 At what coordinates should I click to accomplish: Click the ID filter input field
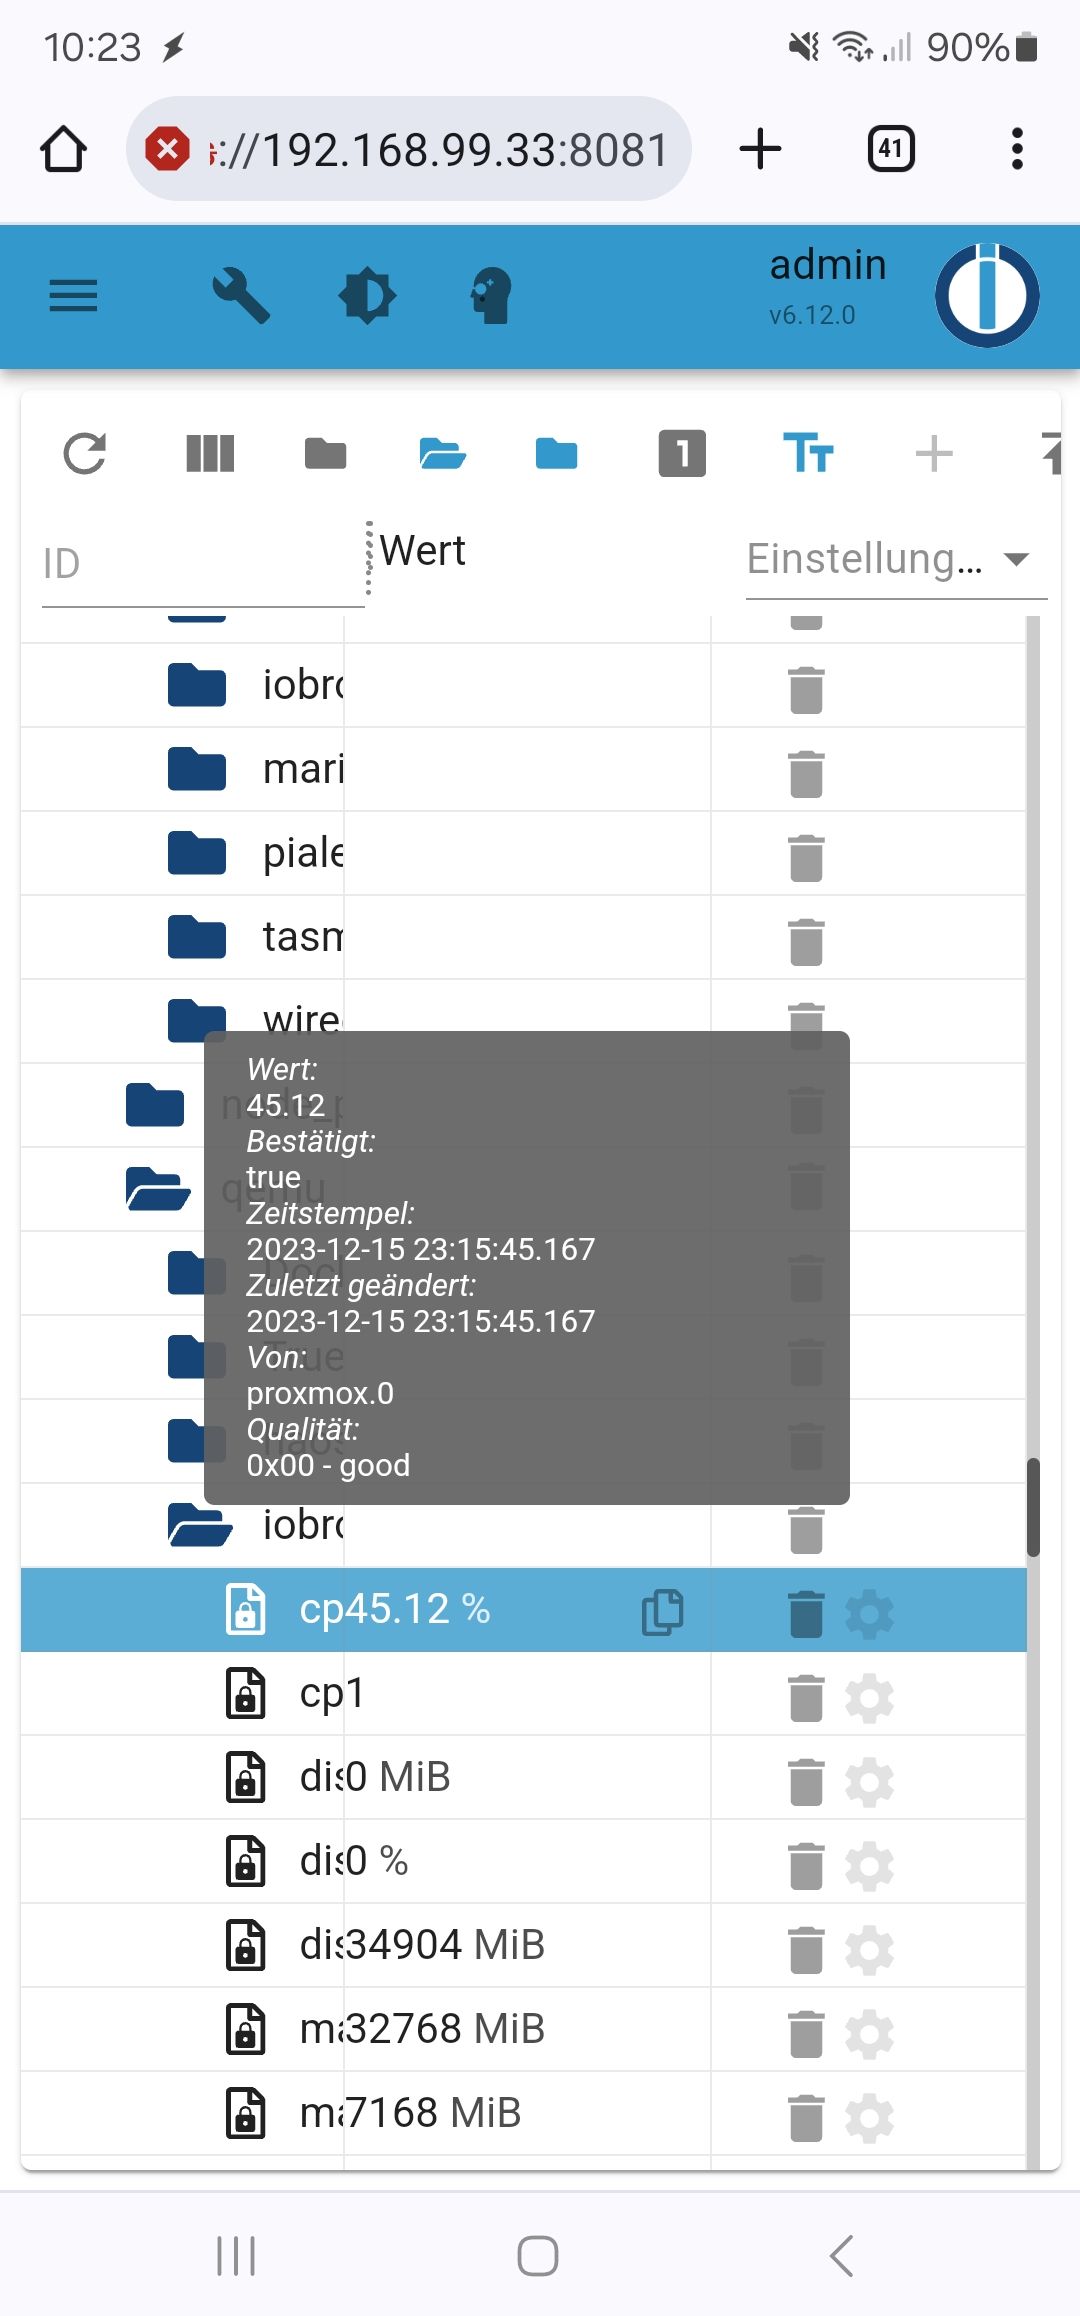click(x=203, y=565)
